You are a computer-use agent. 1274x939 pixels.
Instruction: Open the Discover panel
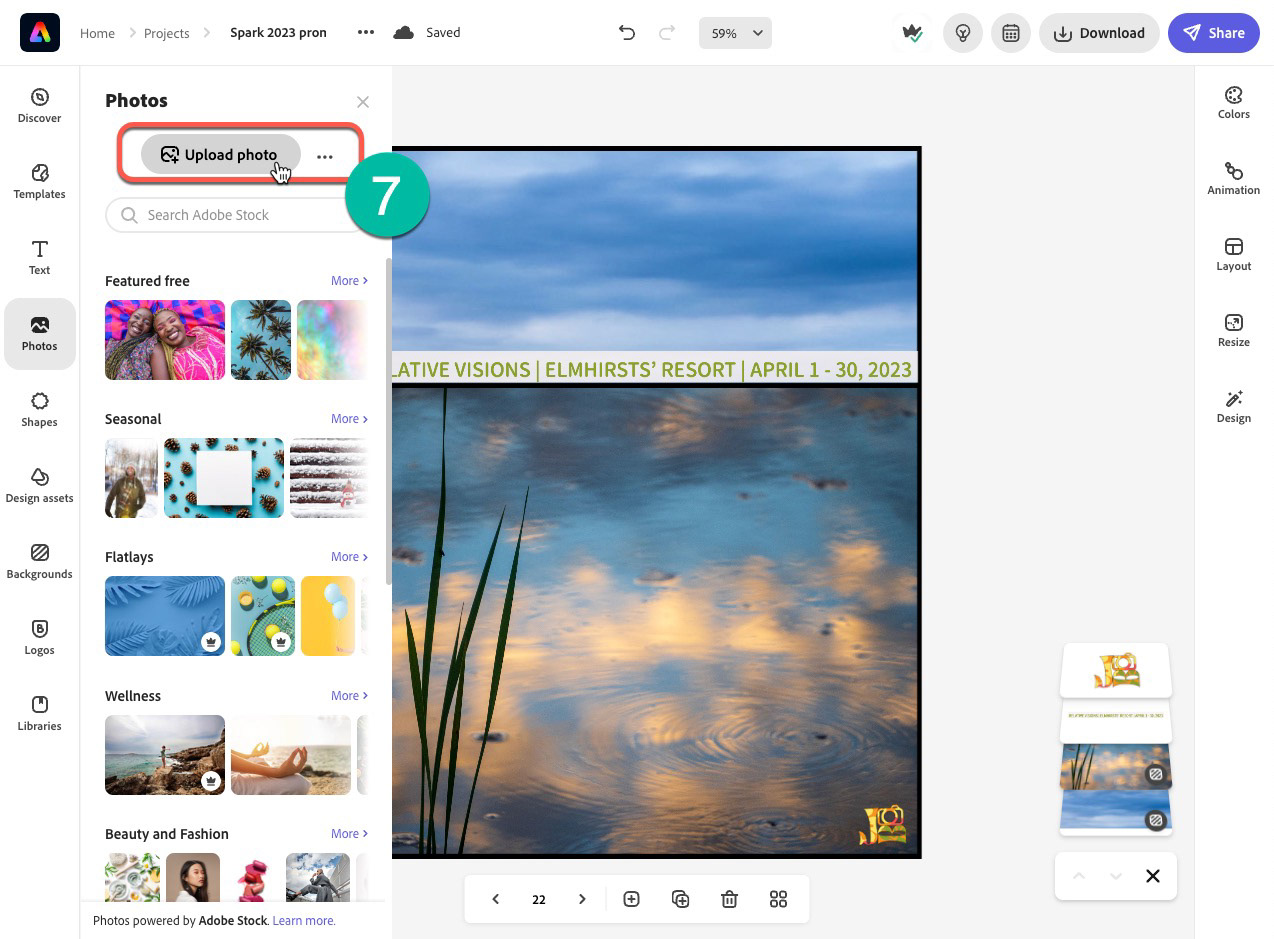click(x=40, y=105)
